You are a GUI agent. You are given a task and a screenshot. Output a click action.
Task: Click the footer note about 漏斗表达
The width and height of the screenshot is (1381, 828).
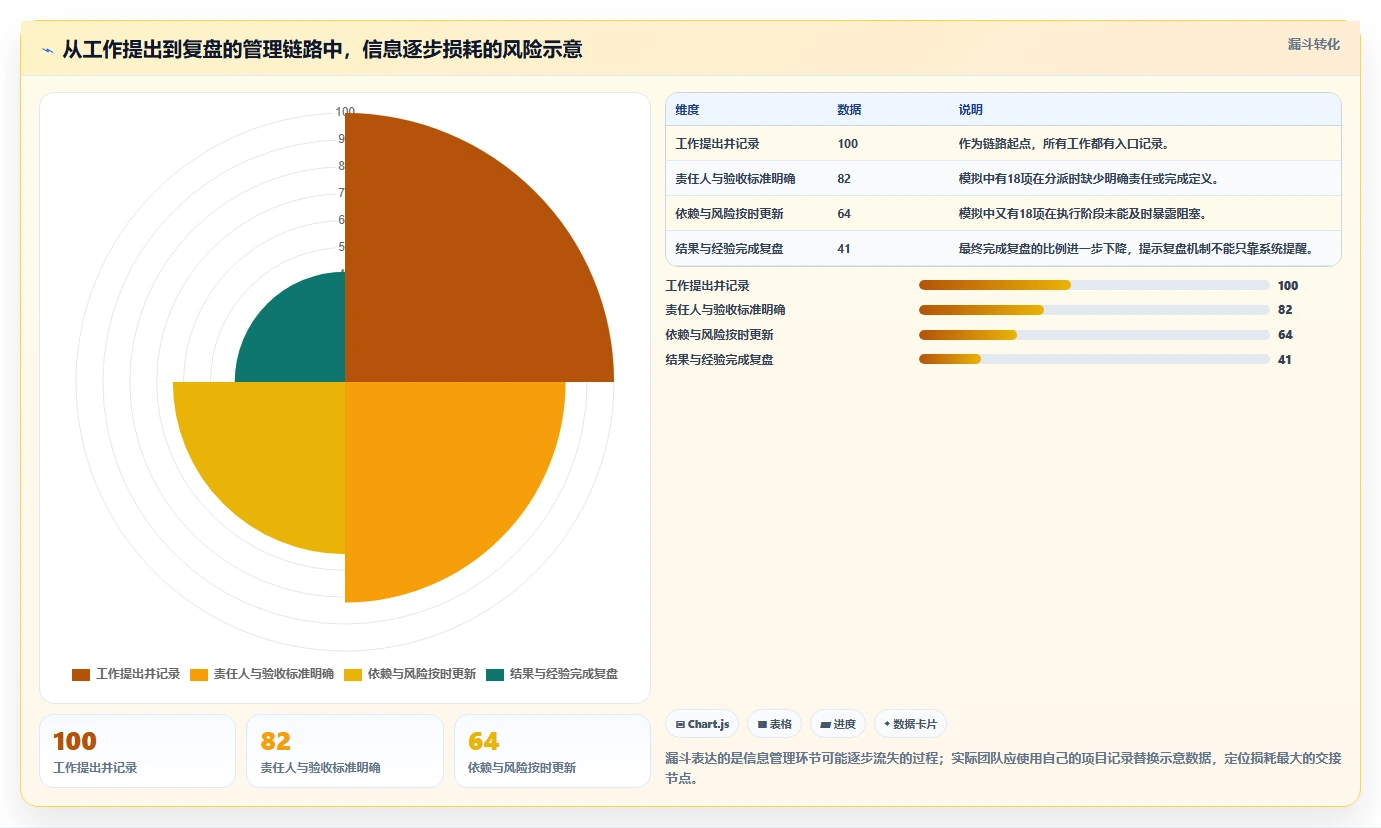(1003, 767)
